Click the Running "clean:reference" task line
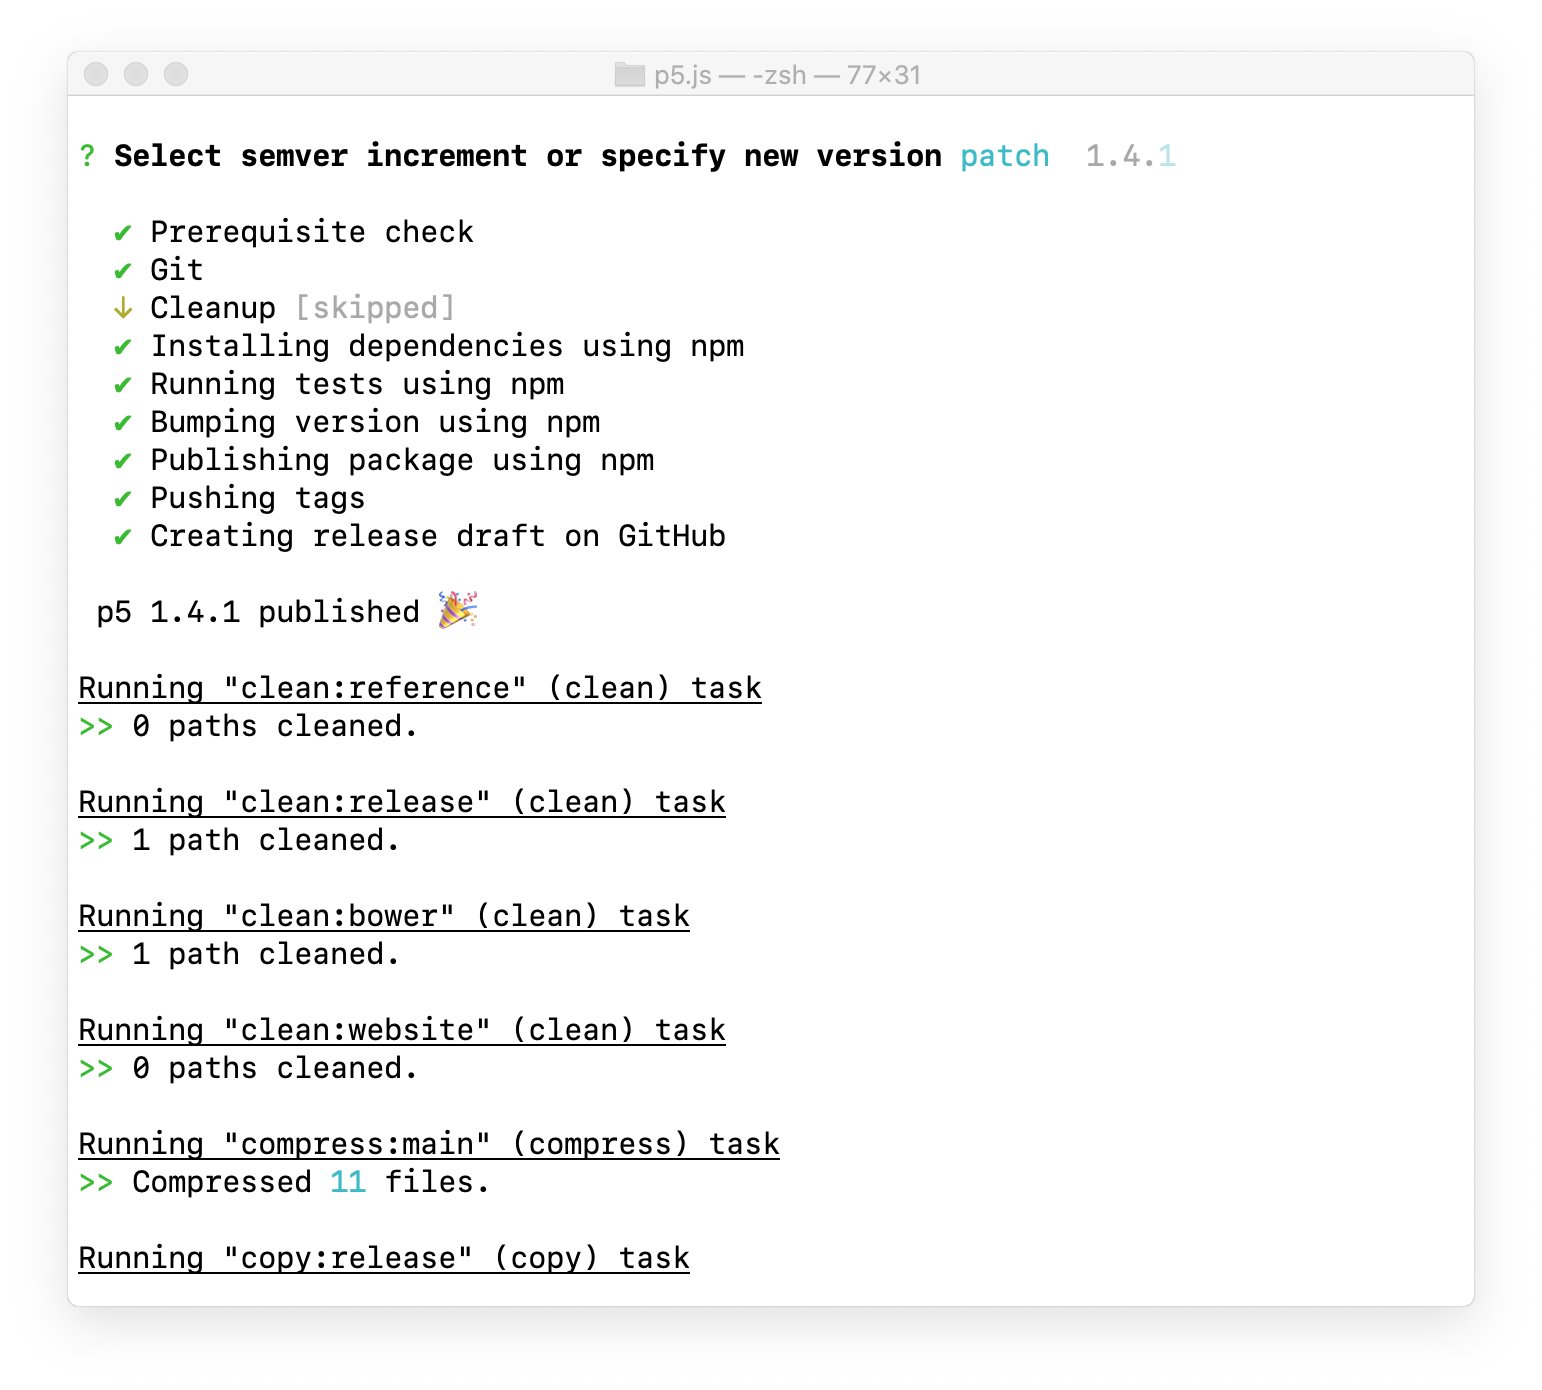The width and height of the screenshot is (1542, 1390). (420, 688)
